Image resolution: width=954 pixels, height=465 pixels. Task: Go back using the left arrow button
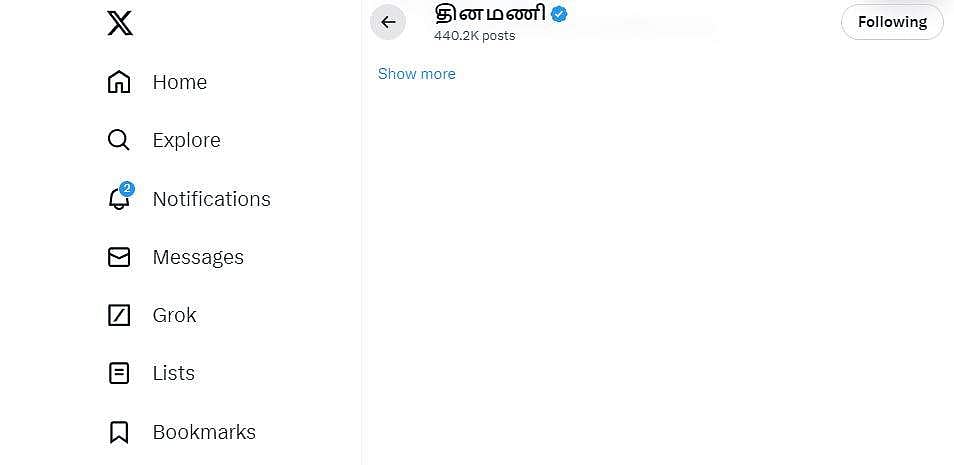[388, 22]
